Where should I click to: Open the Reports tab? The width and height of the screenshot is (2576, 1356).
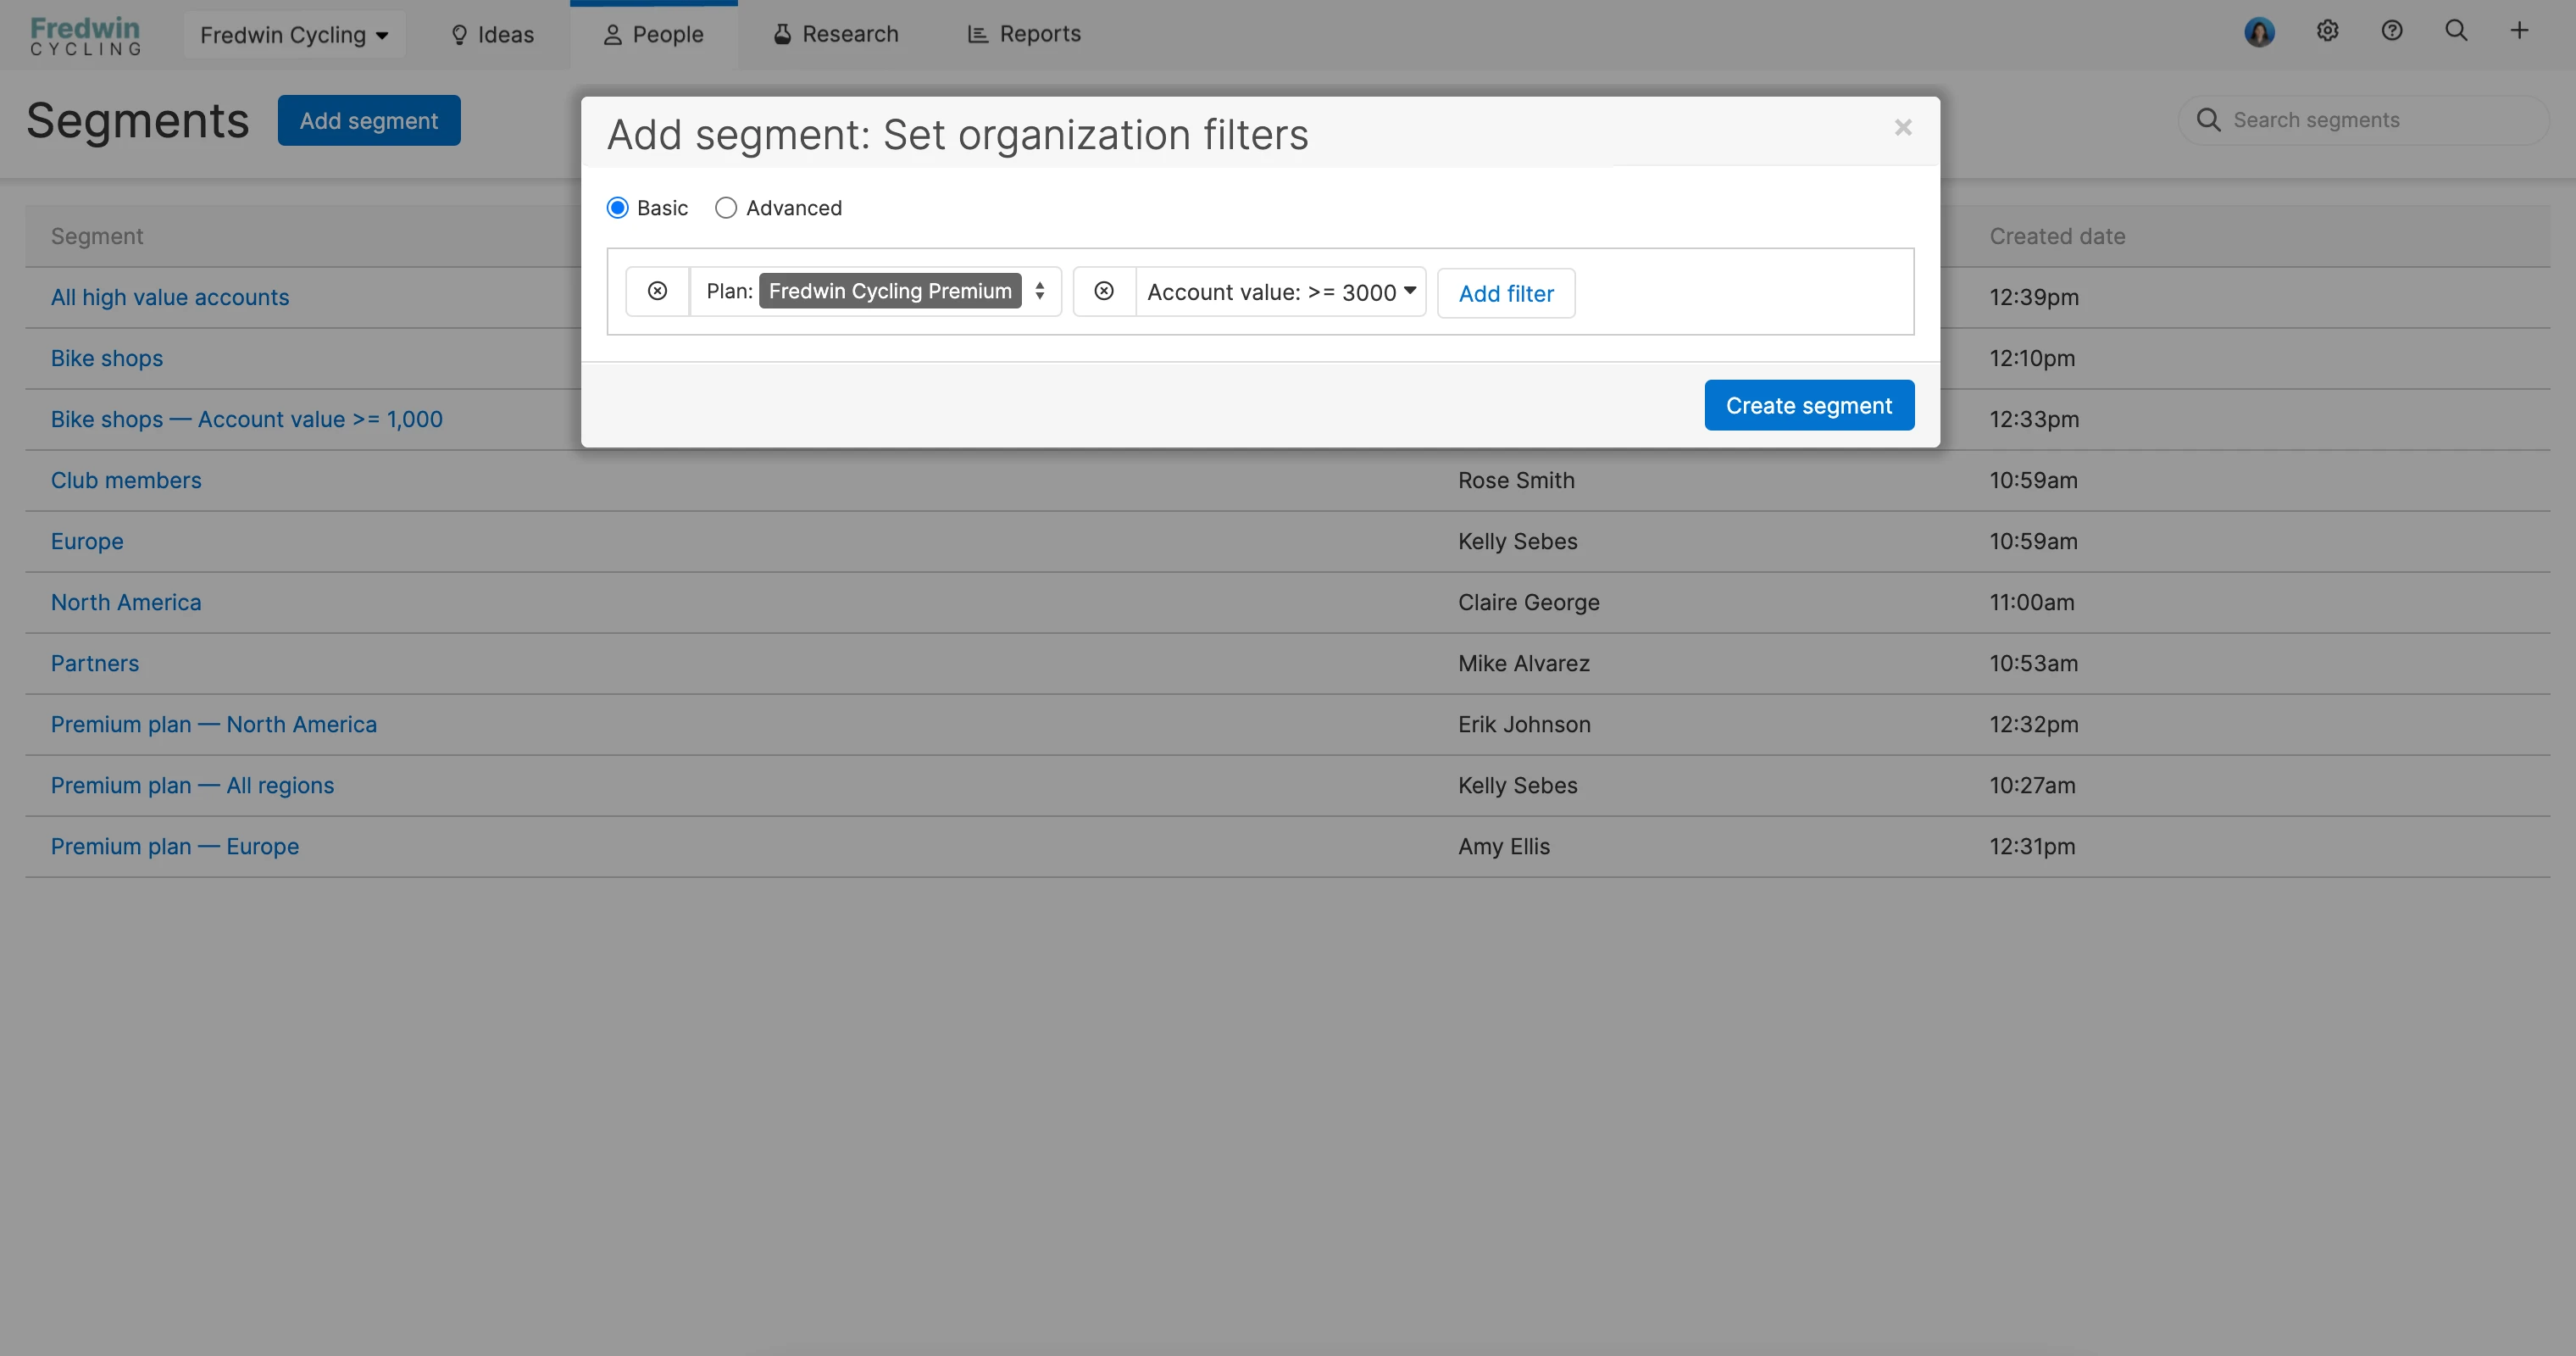coord(1024,35)
